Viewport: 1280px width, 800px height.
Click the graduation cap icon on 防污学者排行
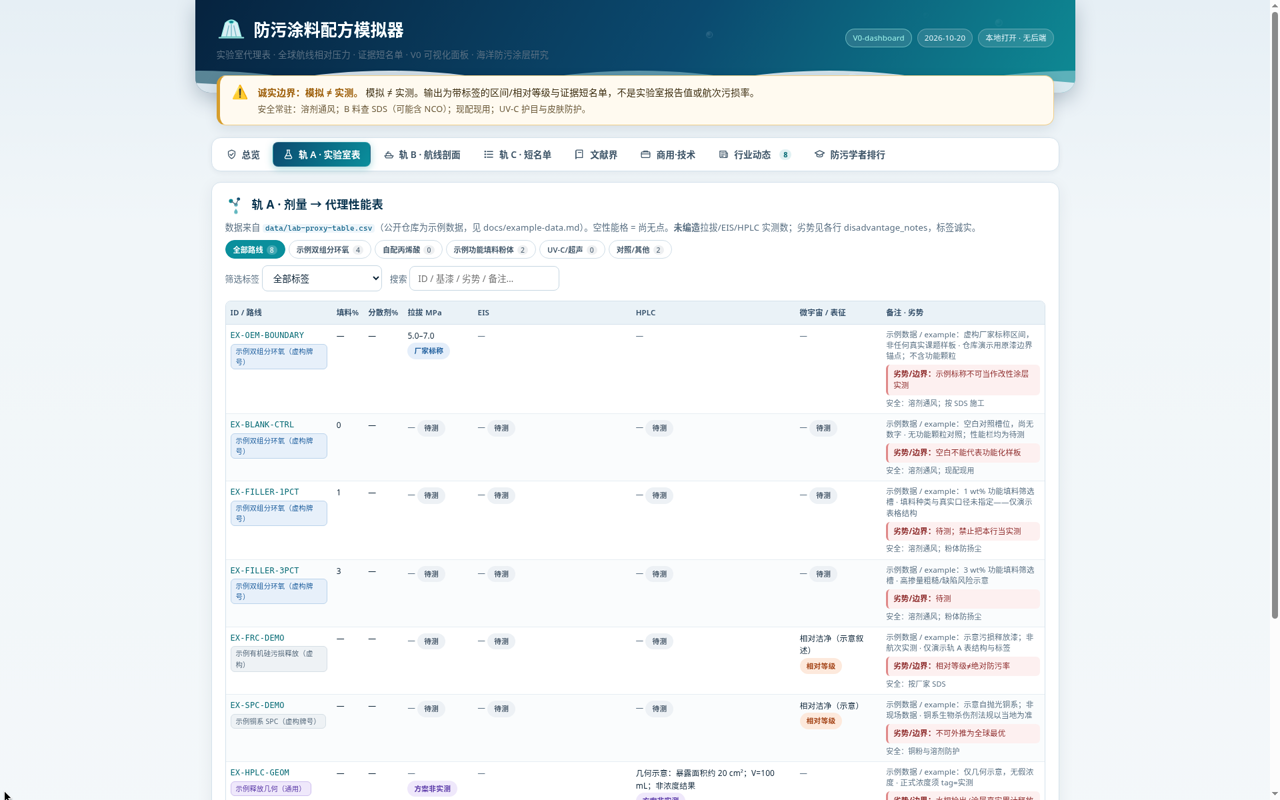(819, 155)
